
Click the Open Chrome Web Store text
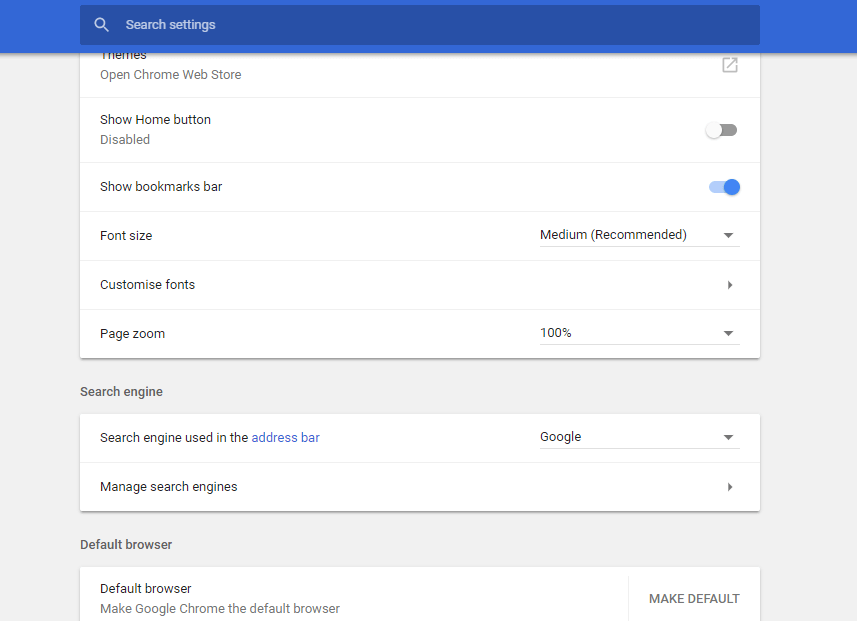(170, 75)
